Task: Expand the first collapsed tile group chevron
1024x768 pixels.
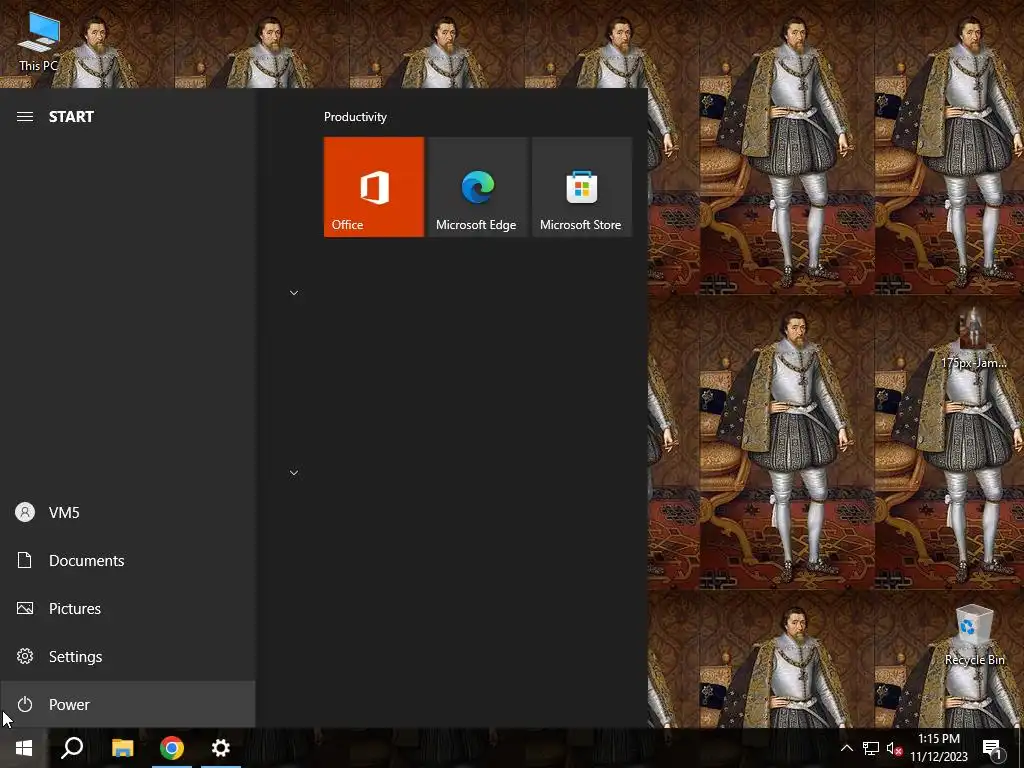Action: point(294,293)
